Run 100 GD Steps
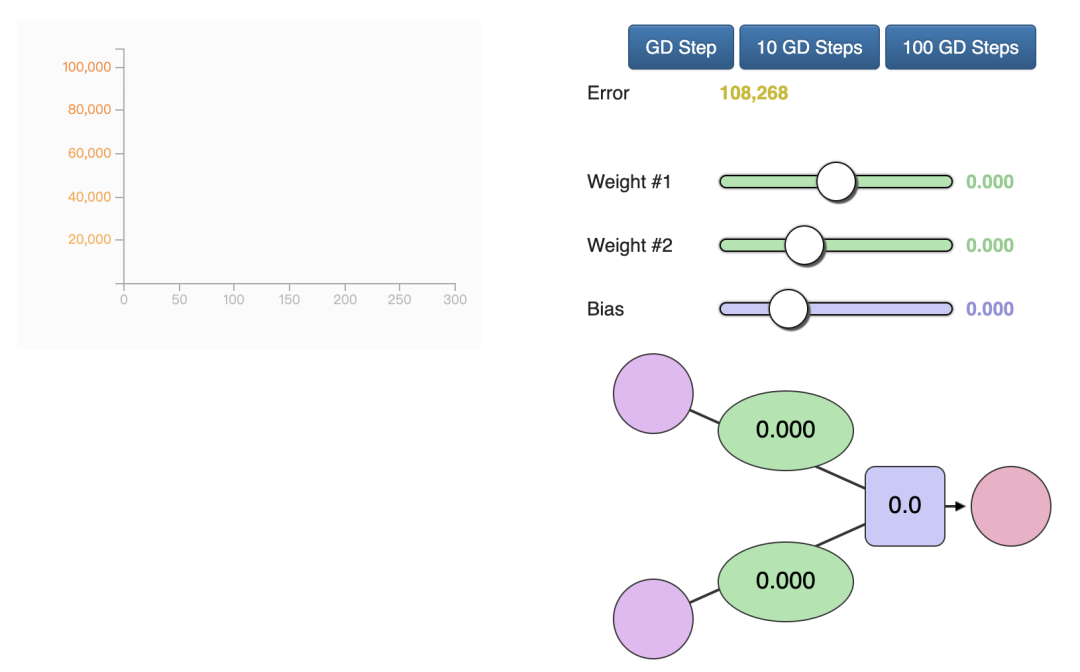 tap(960, 48)
